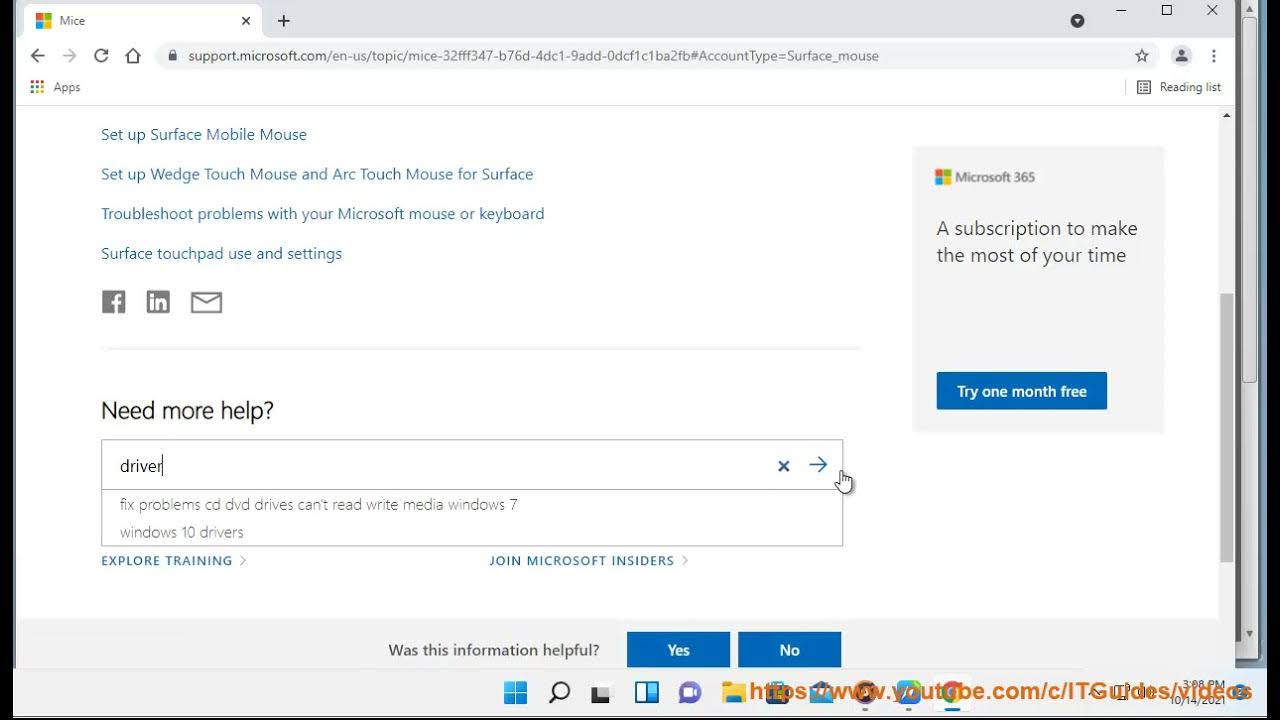1280x720 pixels.
Task: Click Try one month free button
Action: click(x=1022, y=391)
